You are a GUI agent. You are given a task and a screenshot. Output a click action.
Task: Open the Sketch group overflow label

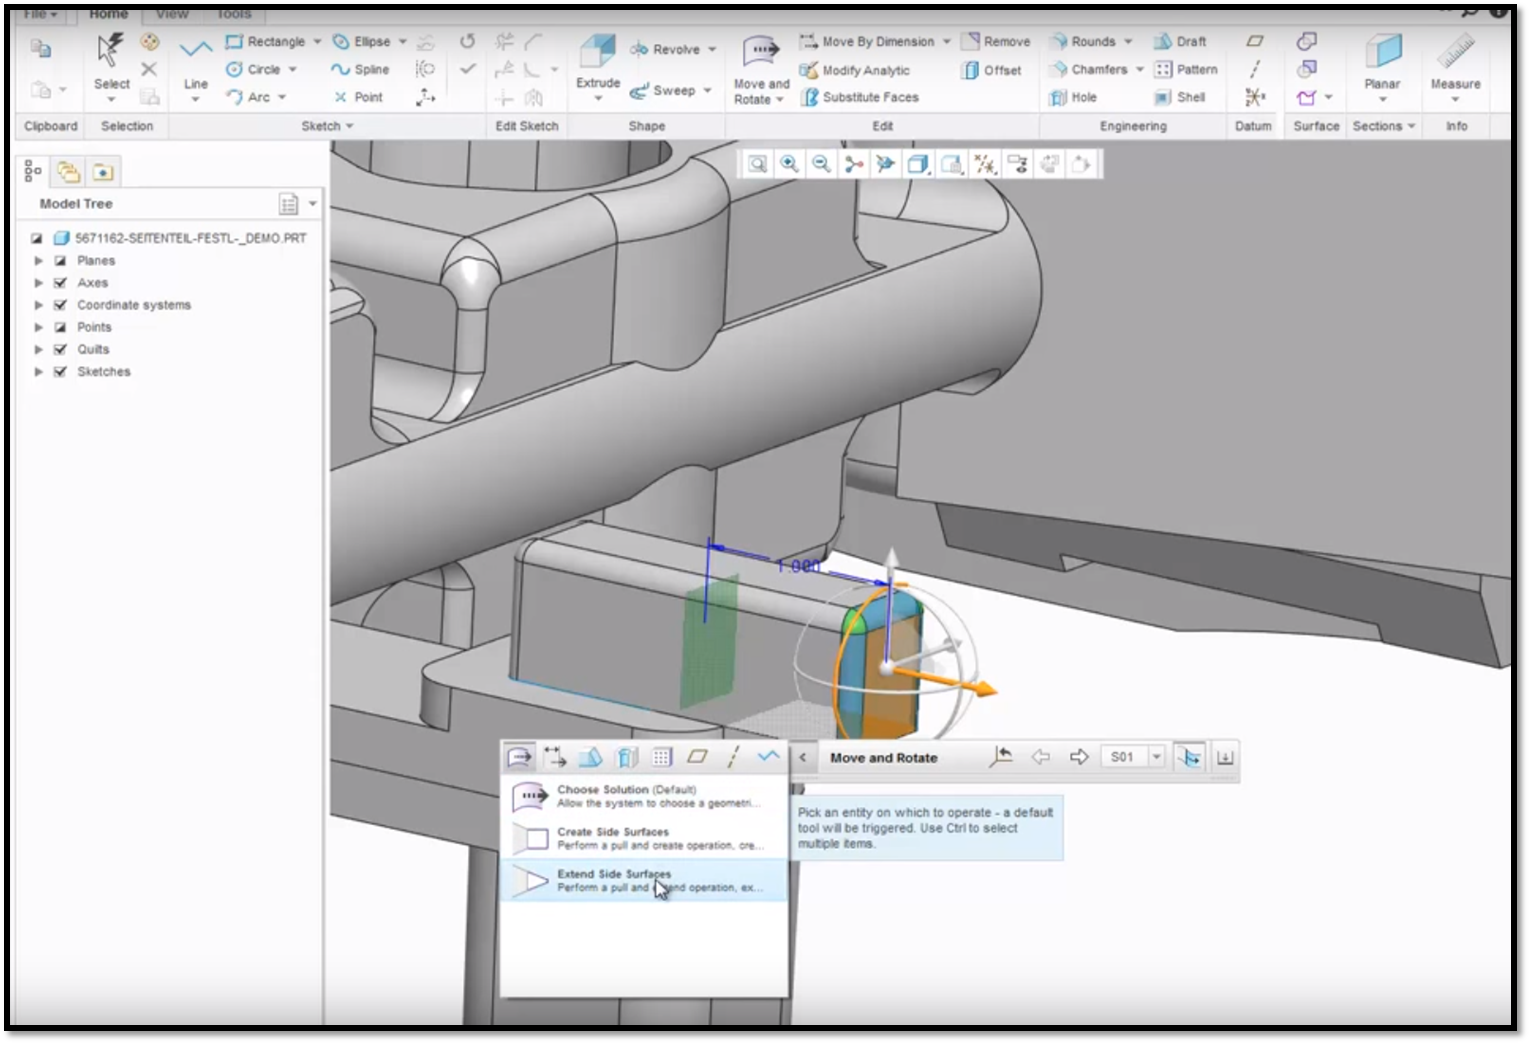pyautogui.click(x=327, y=126)
